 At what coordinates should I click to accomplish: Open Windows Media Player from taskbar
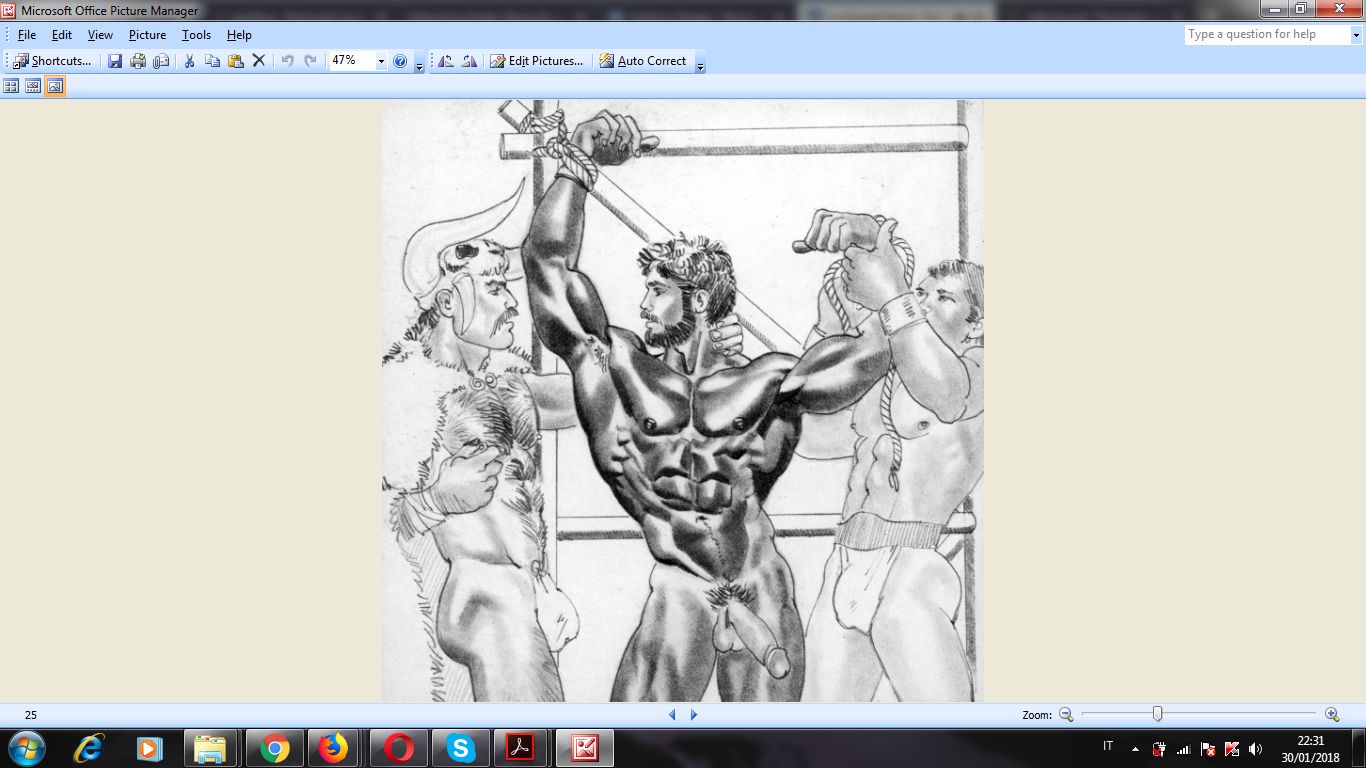pos(149,748)
